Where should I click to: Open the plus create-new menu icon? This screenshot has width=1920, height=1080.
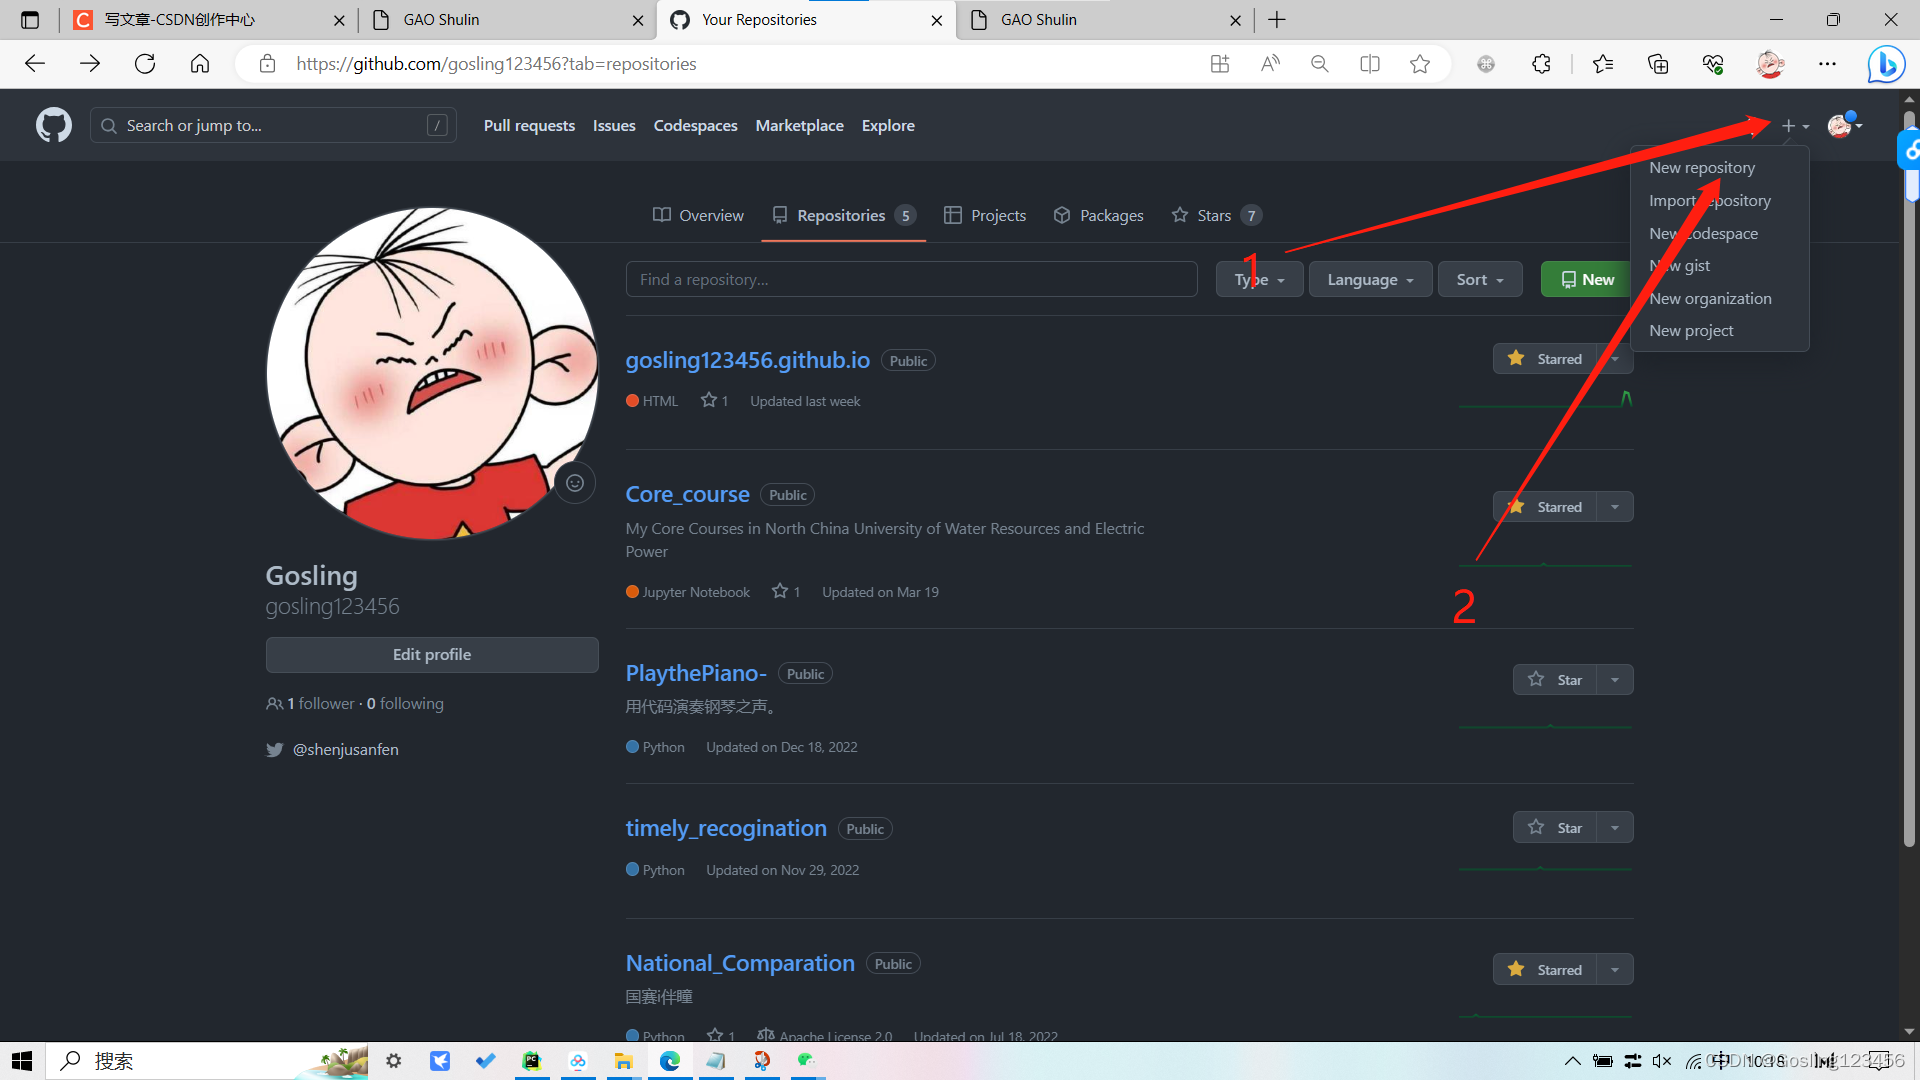pos(1795,126)
